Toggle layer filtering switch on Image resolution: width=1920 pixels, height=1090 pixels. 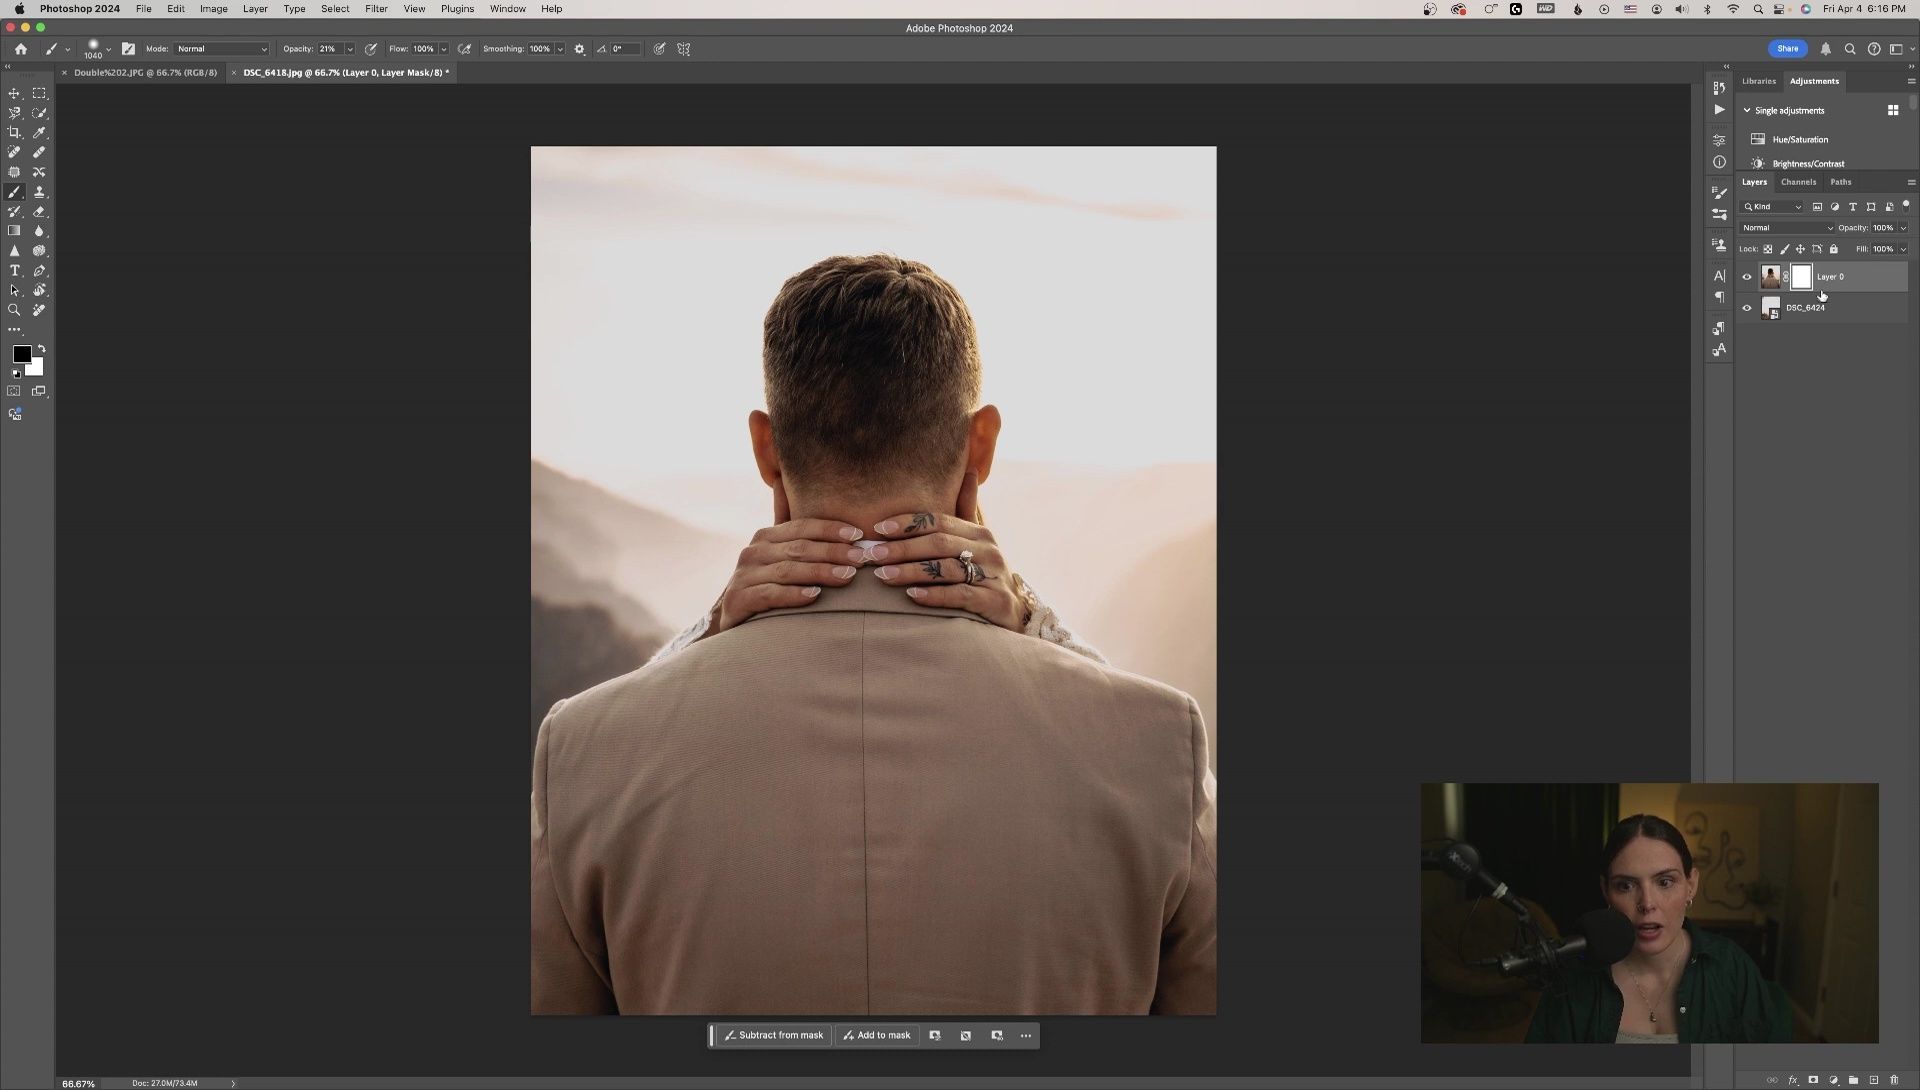(1906, 205)
